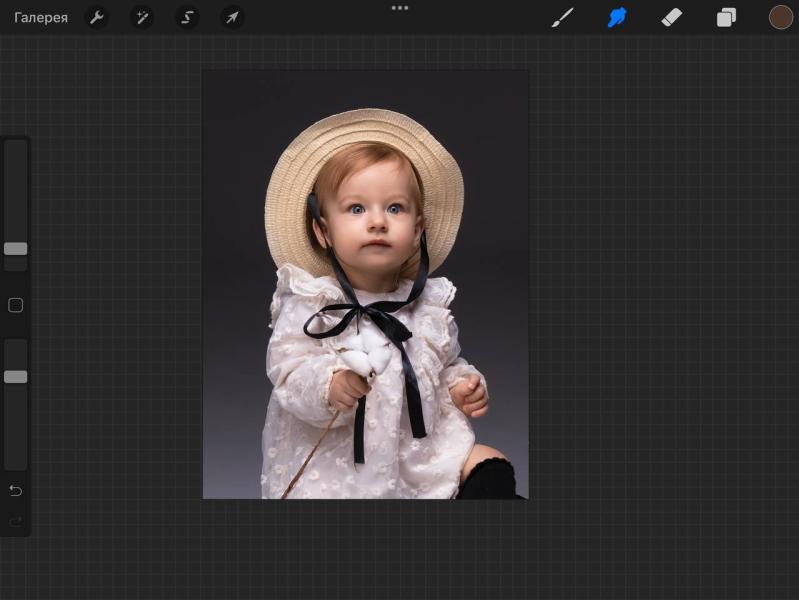Activate the Transform arrow tool
The width and height of the screenshot is (799, 600).
tap(232, 18)
